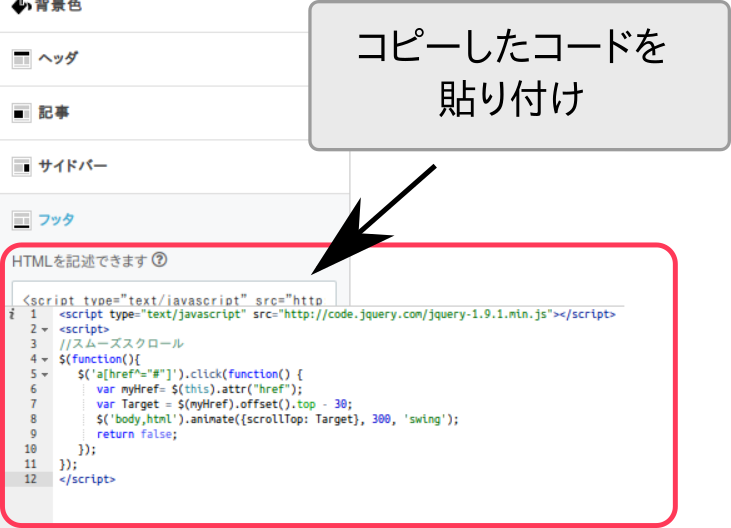The height and width of the screenshot is (528, 731).
Task: Click line number 12 in the gutter
Action: point(30,479)
